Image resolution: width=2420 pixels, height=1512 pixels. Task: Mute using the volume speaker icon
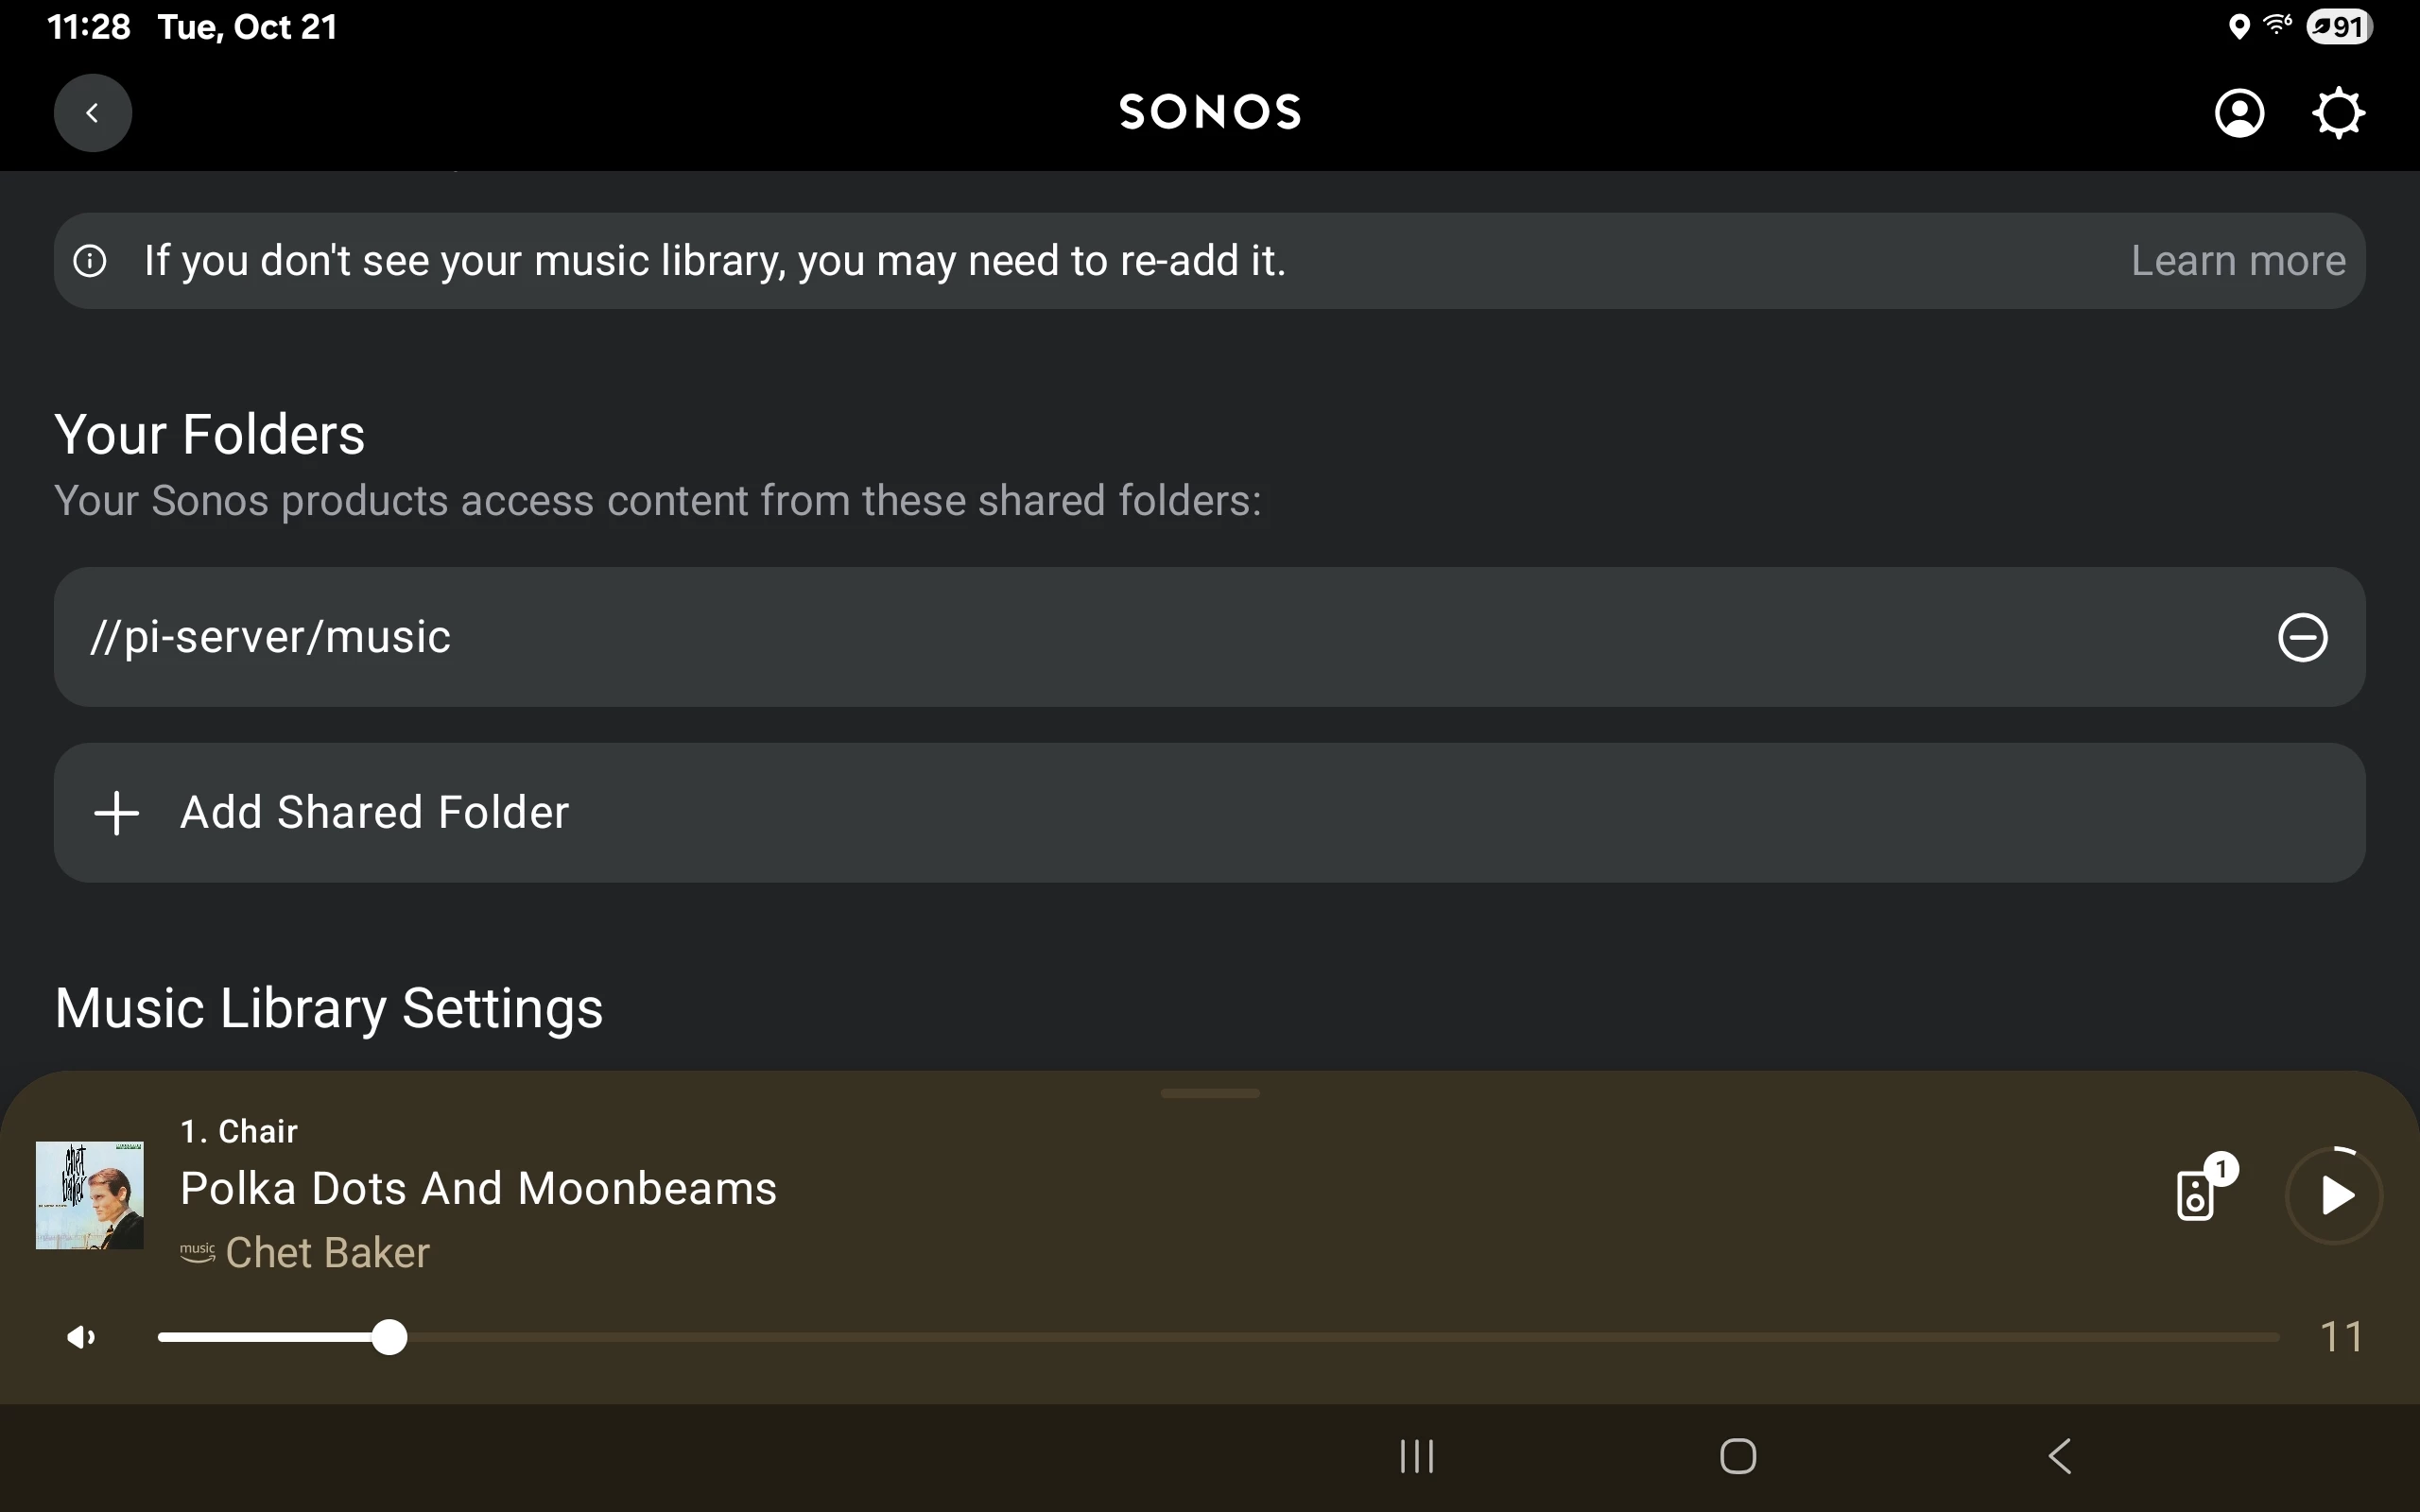81,1337
